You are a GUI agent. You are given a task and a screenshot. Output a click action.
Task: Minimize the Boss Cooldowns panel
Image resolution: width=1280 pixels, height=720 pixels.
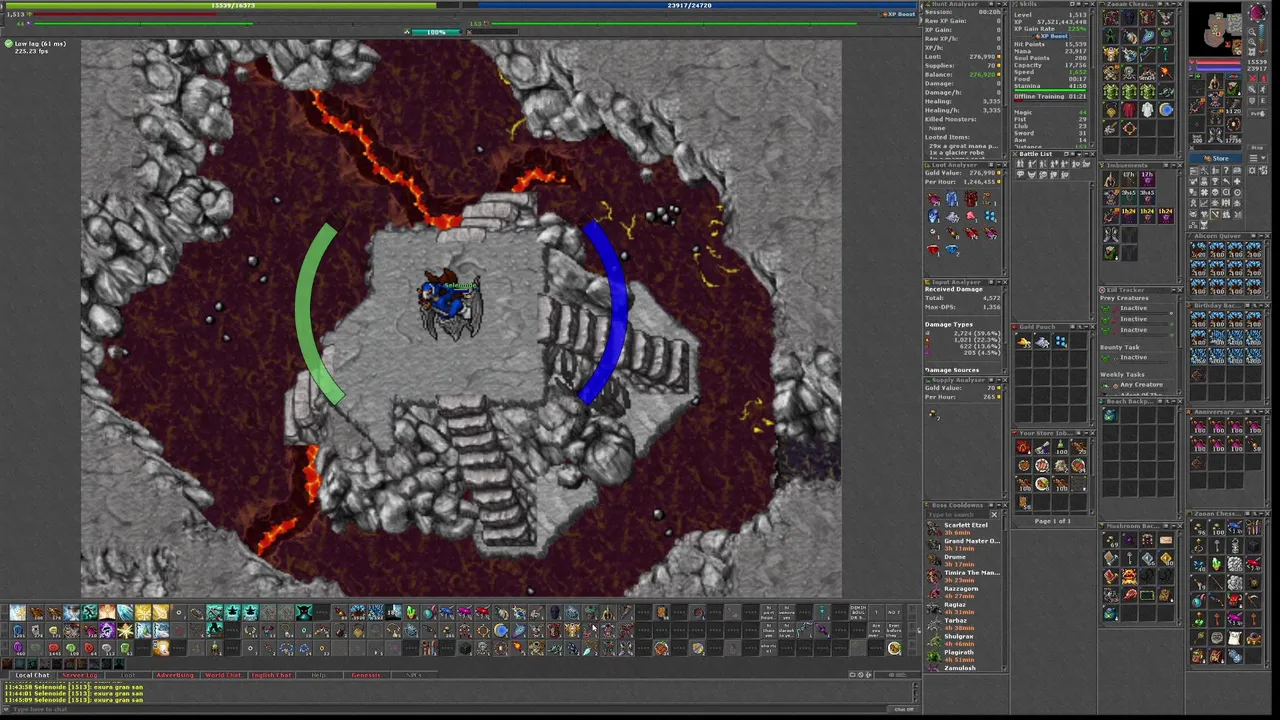click(x=999, y=505)
